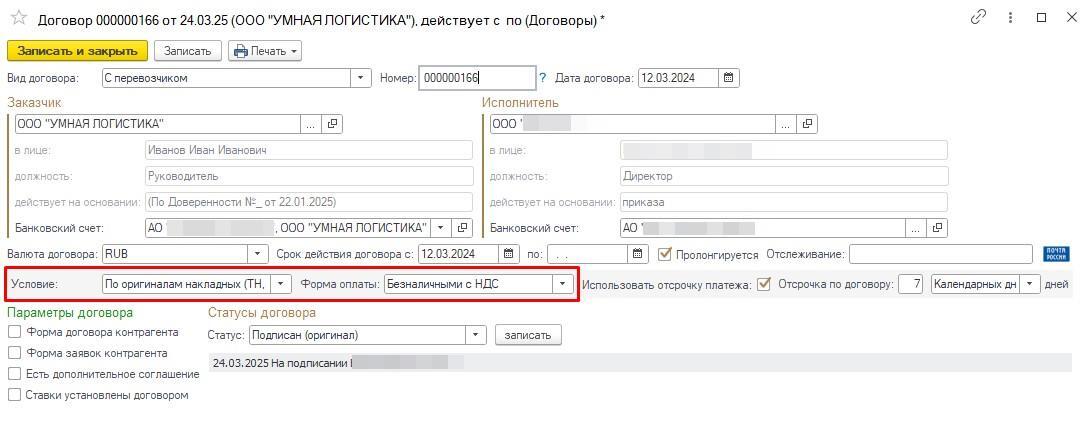Toggle the Пролонгируется checkbox
This screenshot has width=1084, height=430.
[x=665, y=254]
